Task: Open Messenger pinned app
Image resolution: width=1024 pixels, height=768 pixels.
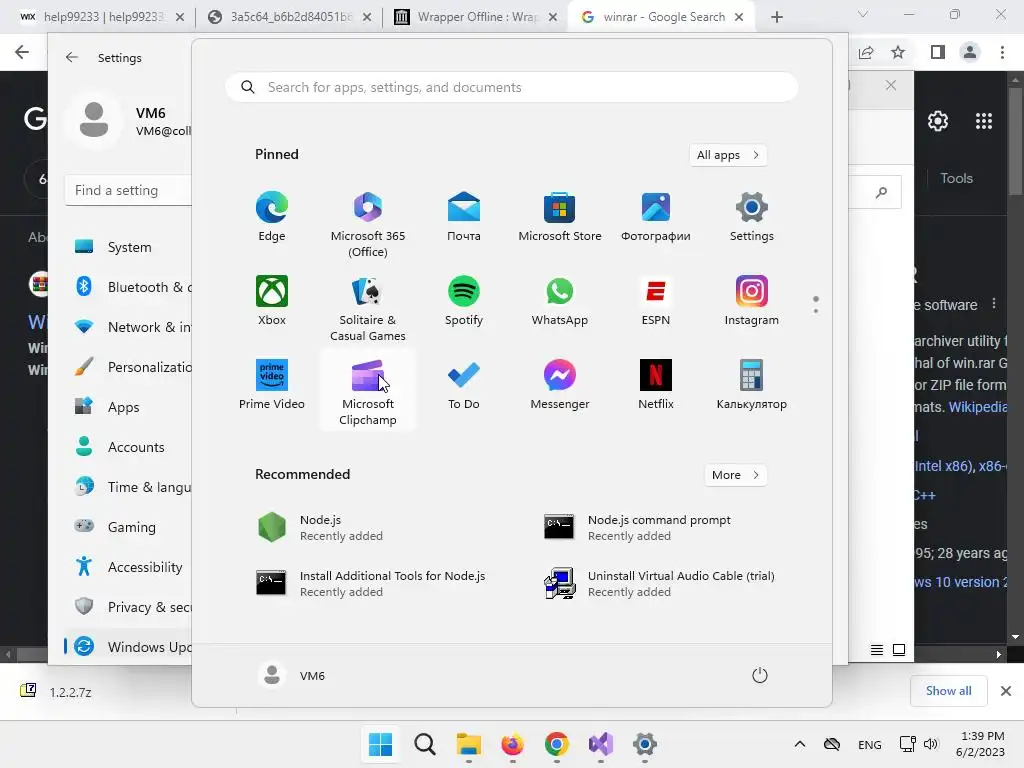Action: click(x=560, y=385)
